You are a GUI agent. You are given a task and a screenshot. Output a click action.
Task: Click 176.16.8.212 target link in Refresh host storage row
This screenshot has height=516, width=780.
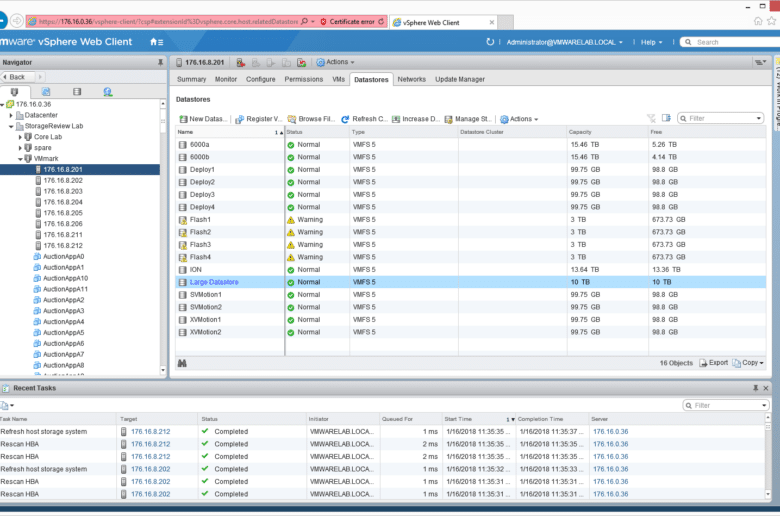151,431
